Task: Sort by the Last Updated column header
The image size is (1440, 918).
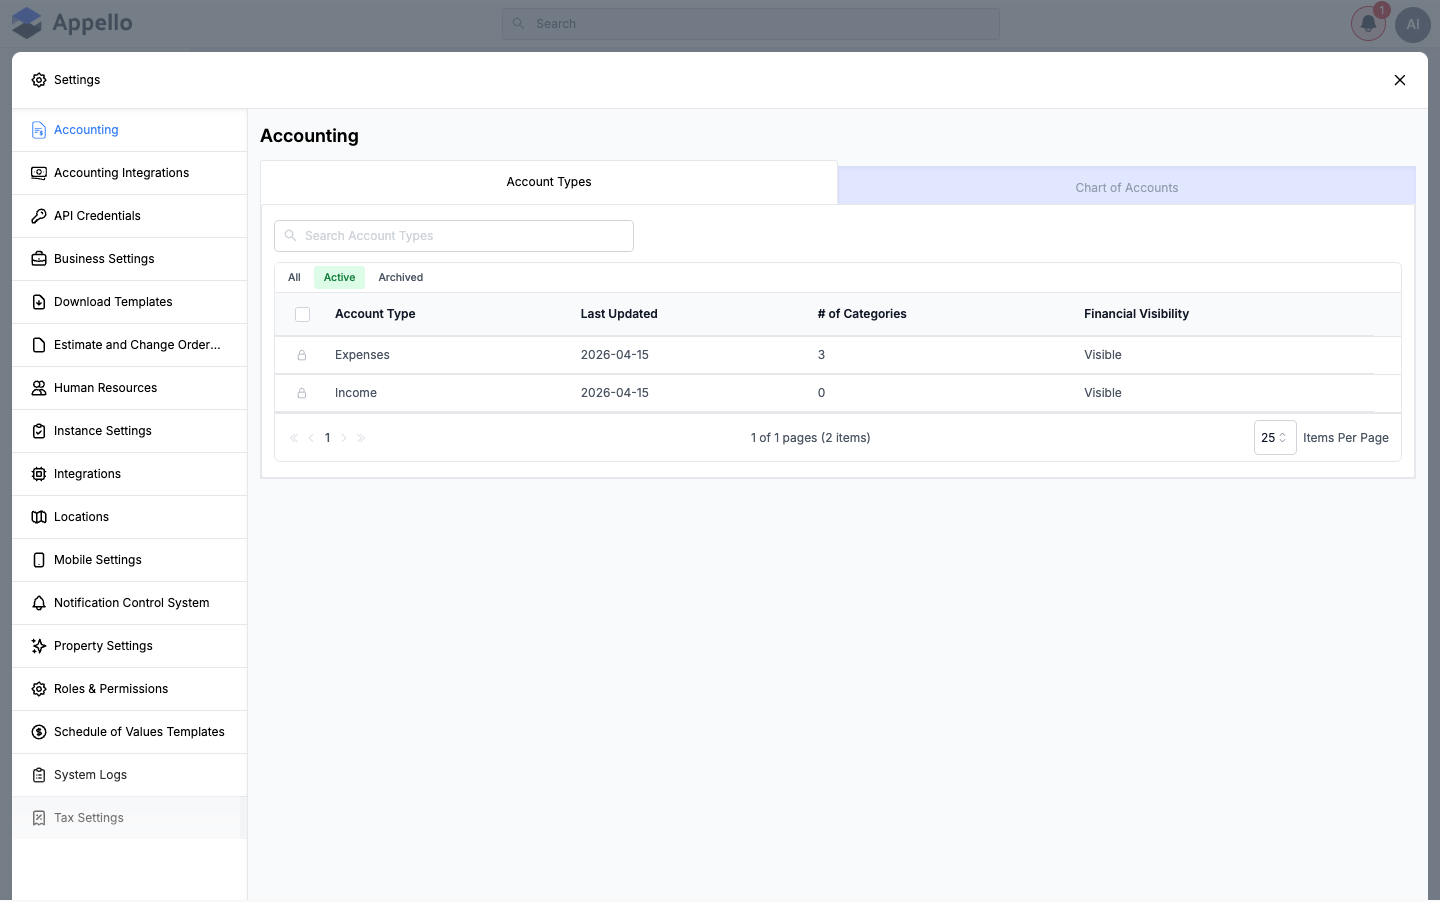Action: point(619,314)
